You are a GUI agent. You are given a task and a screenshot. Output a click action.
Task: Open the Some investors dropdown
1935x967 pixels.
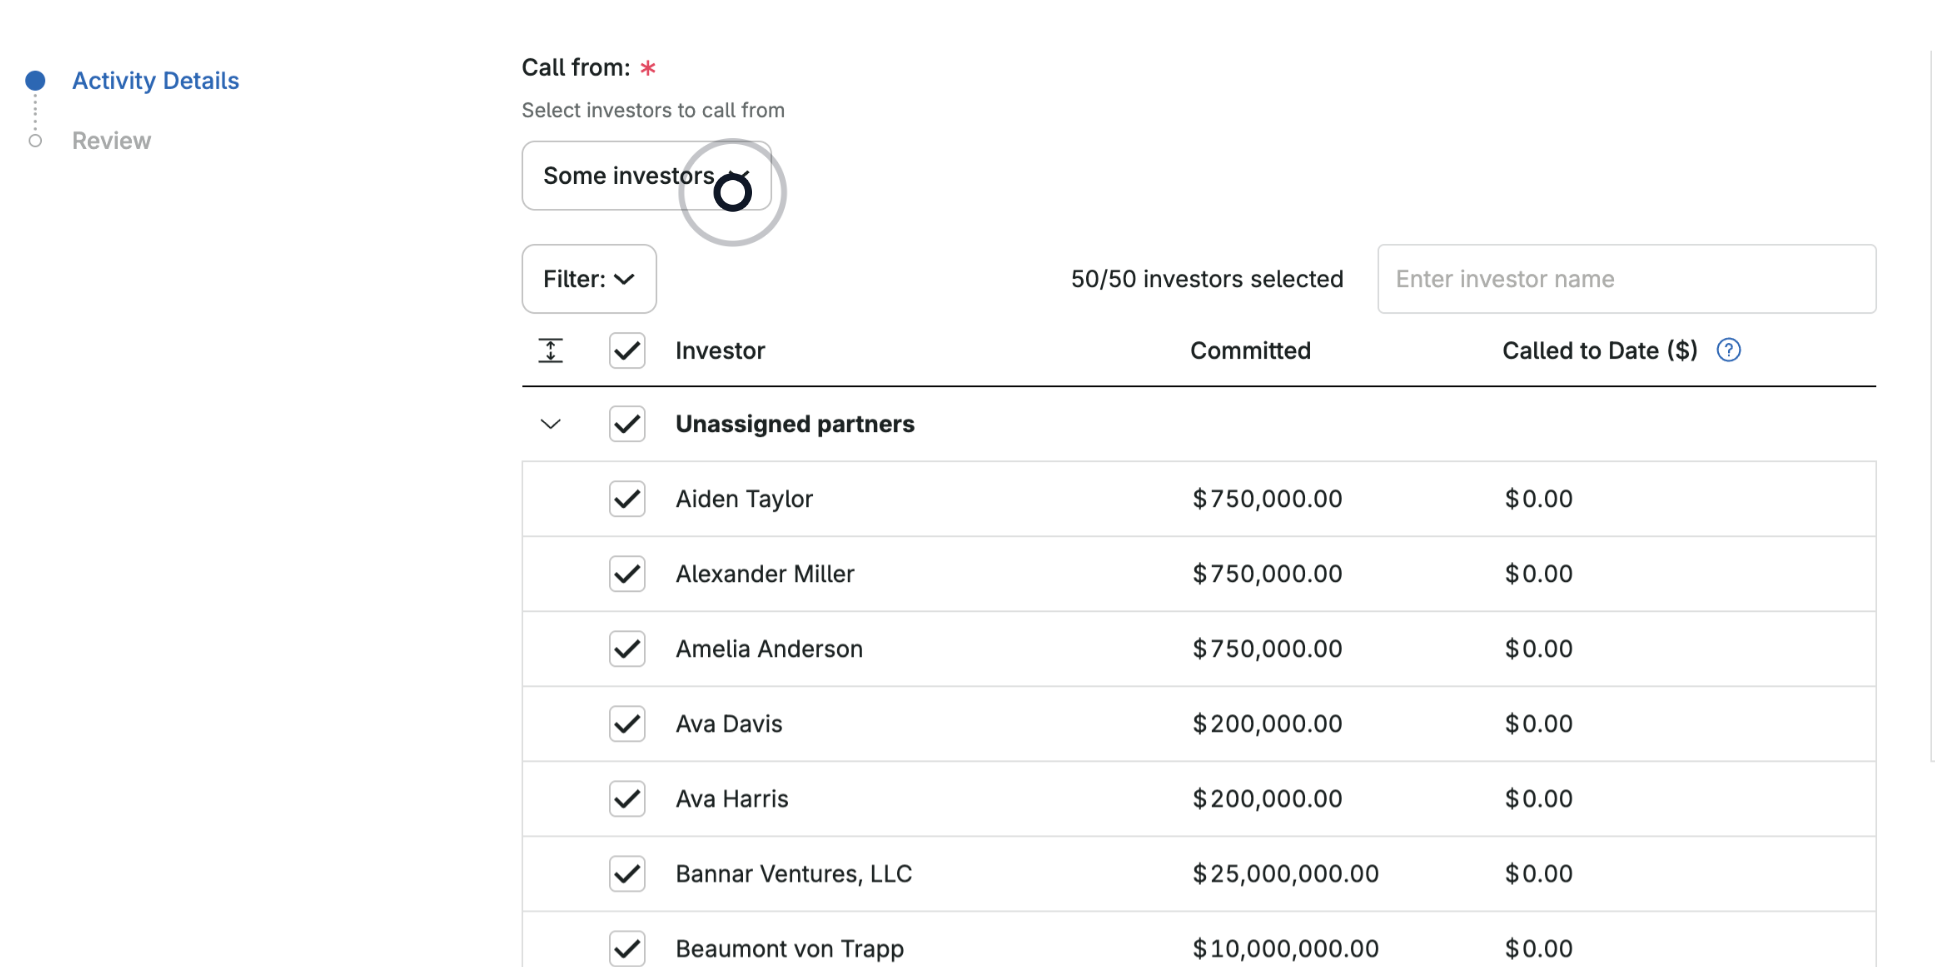tap(645, 175)
